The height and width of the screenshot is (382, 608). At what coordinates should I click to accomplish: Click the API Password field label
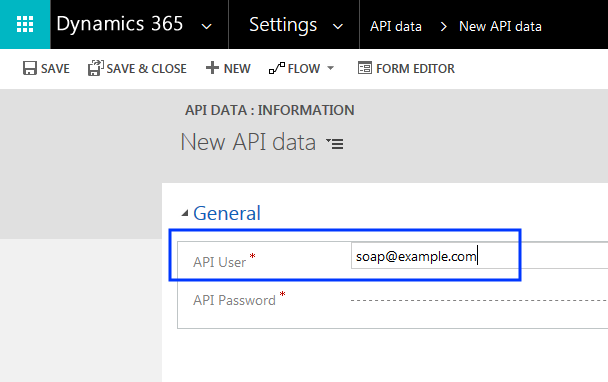[234, 300]
